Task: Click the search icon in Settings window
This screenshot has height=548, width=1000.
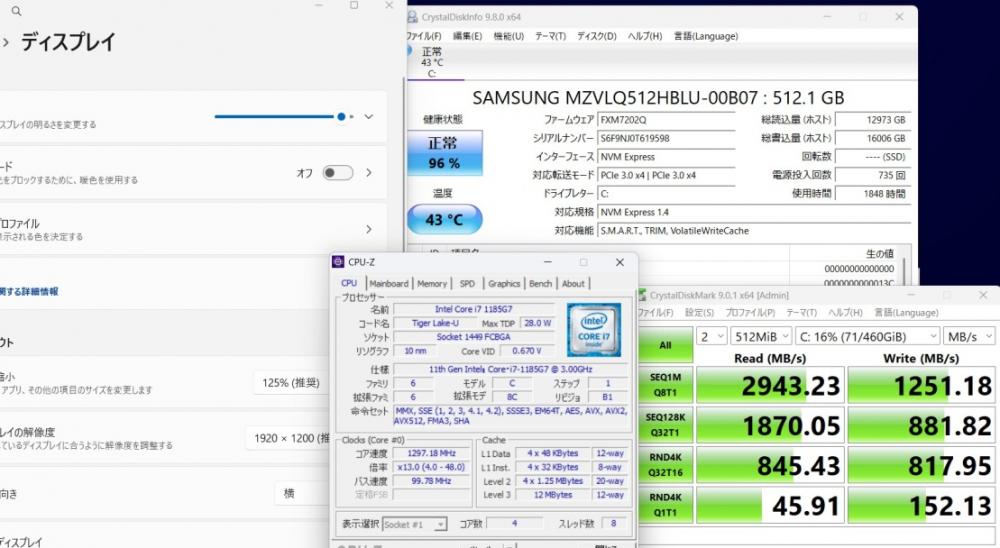Action: (17, 11)
